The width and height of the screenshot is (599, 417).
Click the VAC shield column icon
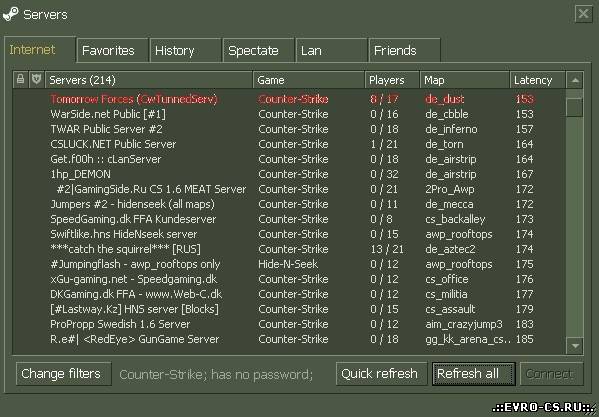(x=37, y=79)
